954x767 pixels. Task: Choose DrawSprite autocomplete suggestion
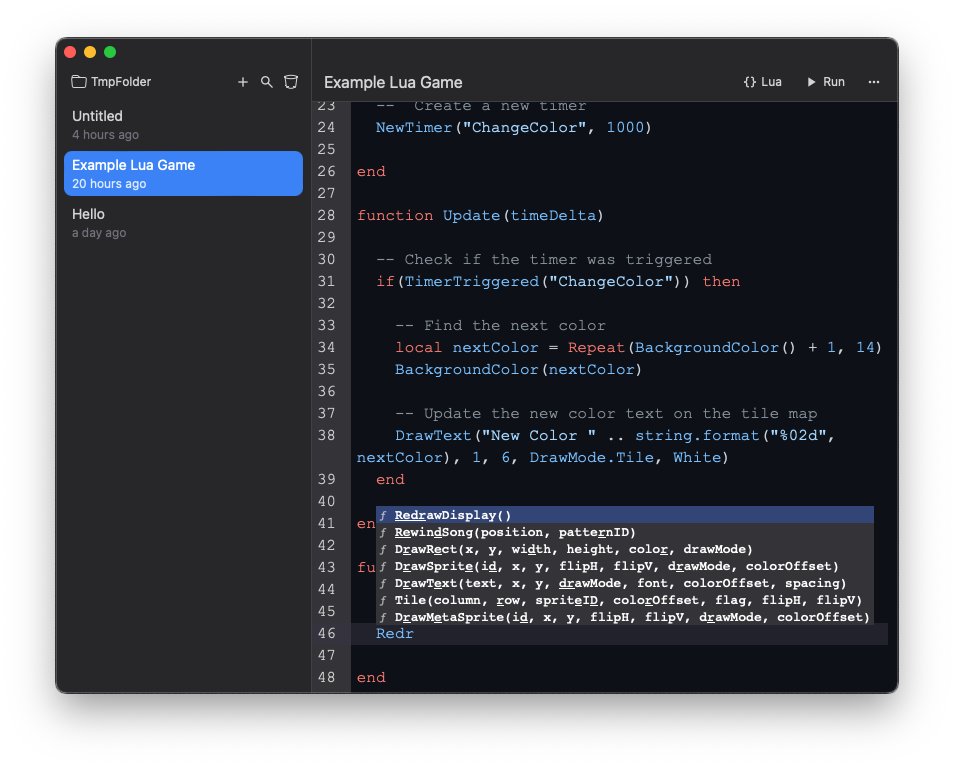coord(624,566)
